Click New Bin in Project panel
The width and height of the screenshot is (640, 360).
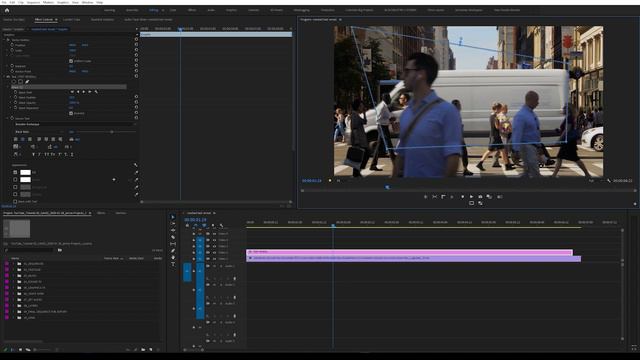(x=143, y=350)
